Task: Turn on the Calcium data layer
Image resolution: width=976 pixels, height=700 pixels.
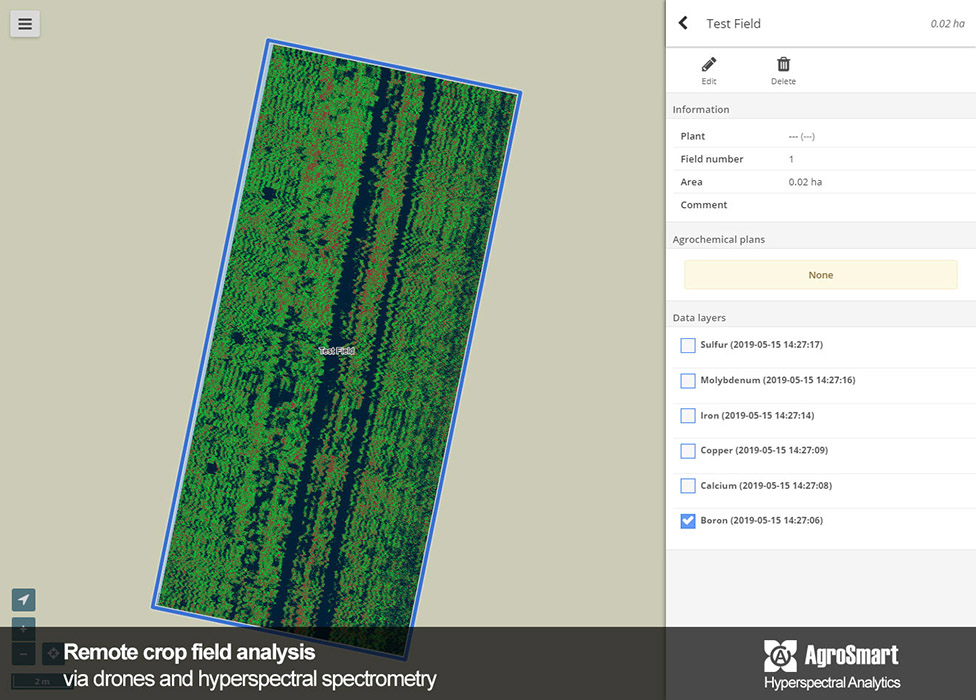Action: (688, 486)
